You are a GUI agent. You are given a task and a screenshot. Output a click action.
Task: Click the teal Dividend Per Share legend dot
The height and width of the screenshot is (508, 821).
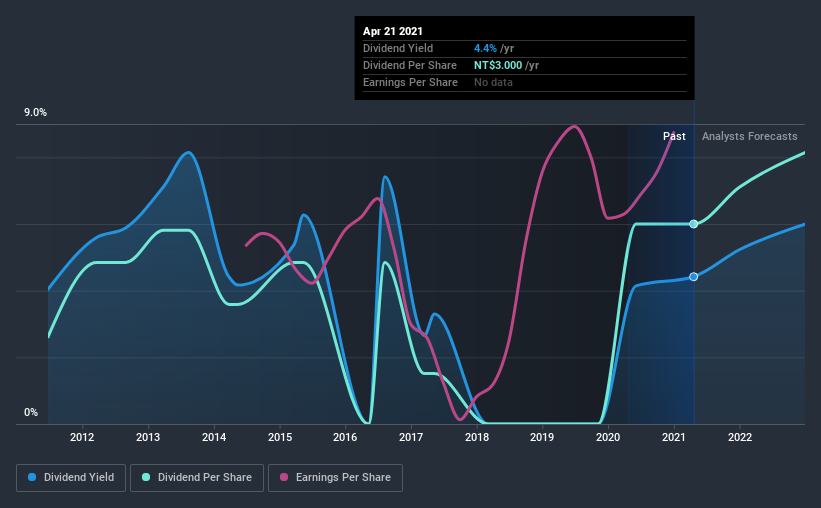click(146, 477)
